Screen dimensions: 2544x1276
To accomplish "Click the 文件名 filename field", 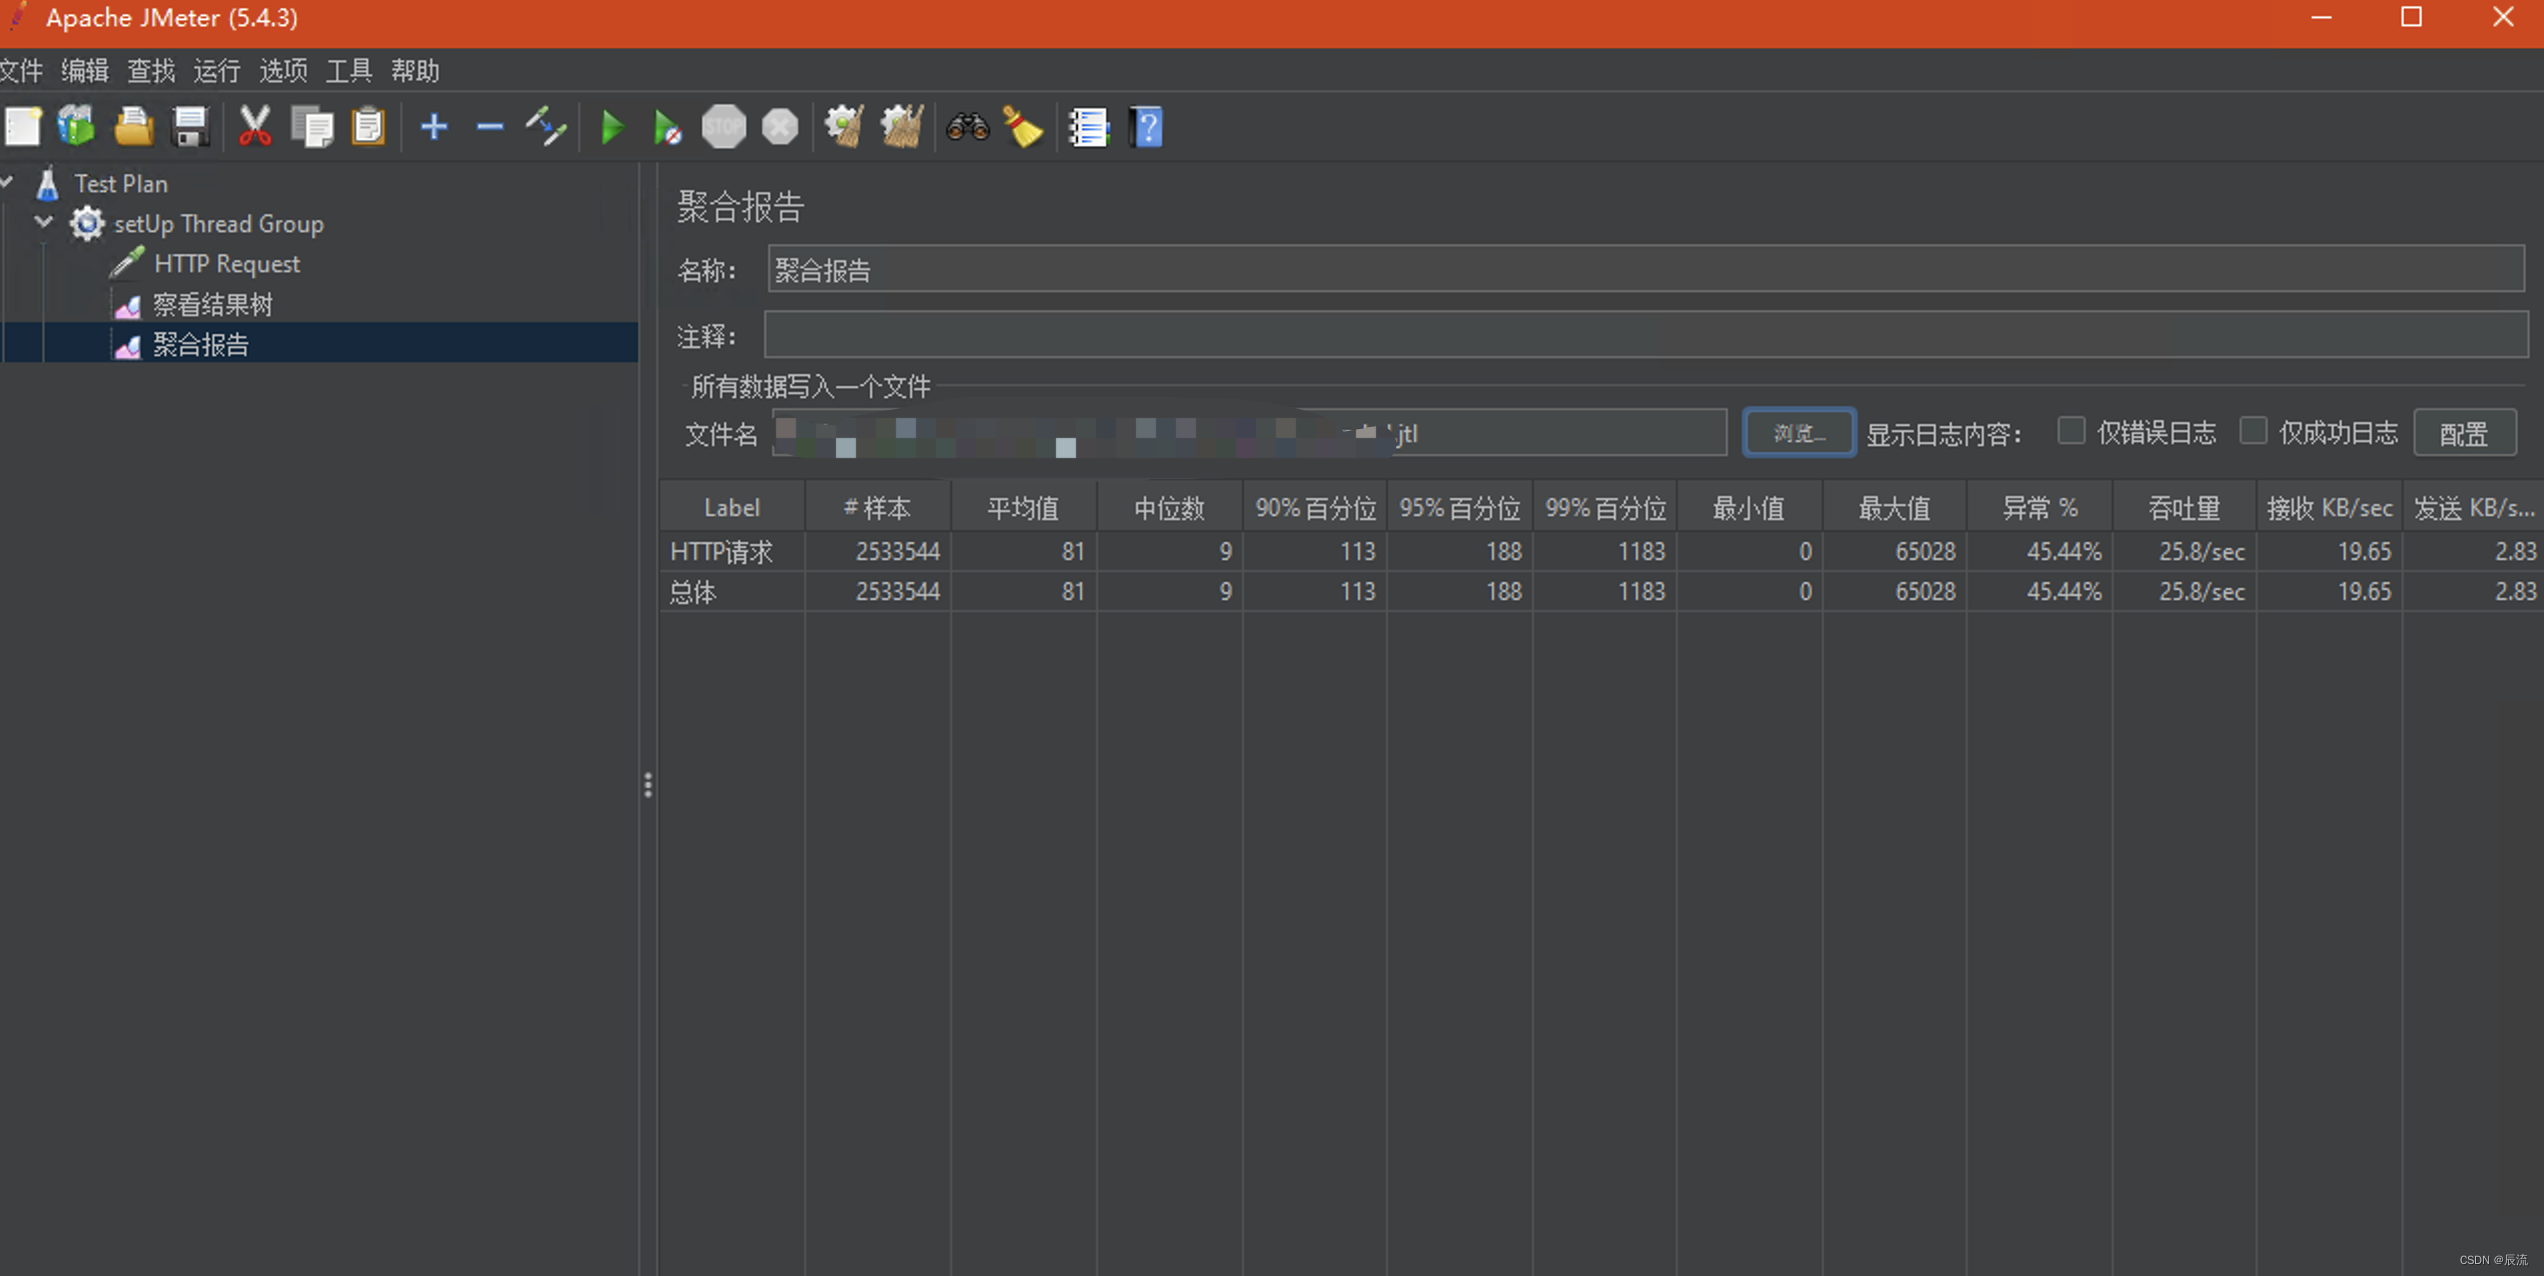I will pyautogui.click(x=1250, y=433).
